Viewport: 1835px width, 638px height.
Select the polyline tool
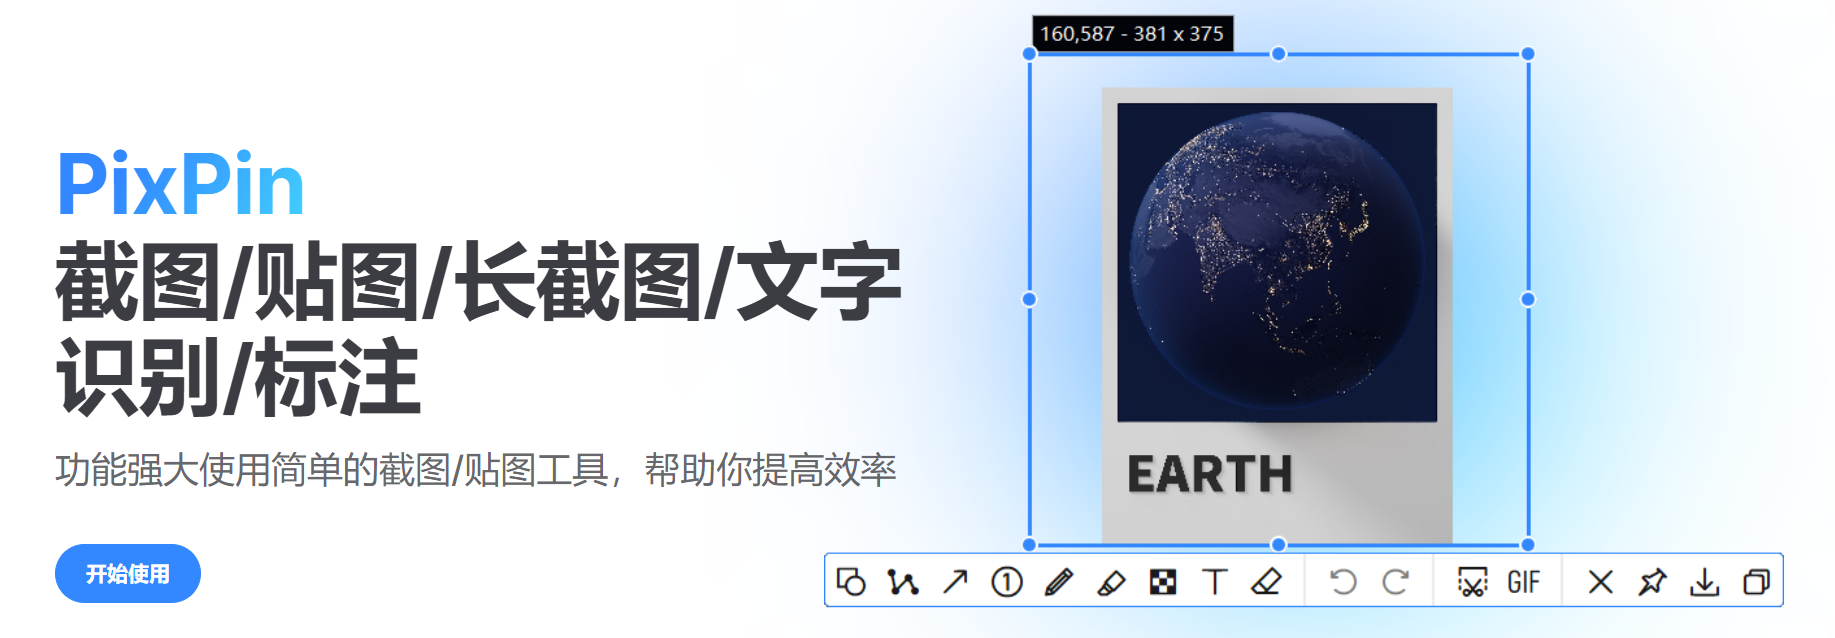point(902,581)
